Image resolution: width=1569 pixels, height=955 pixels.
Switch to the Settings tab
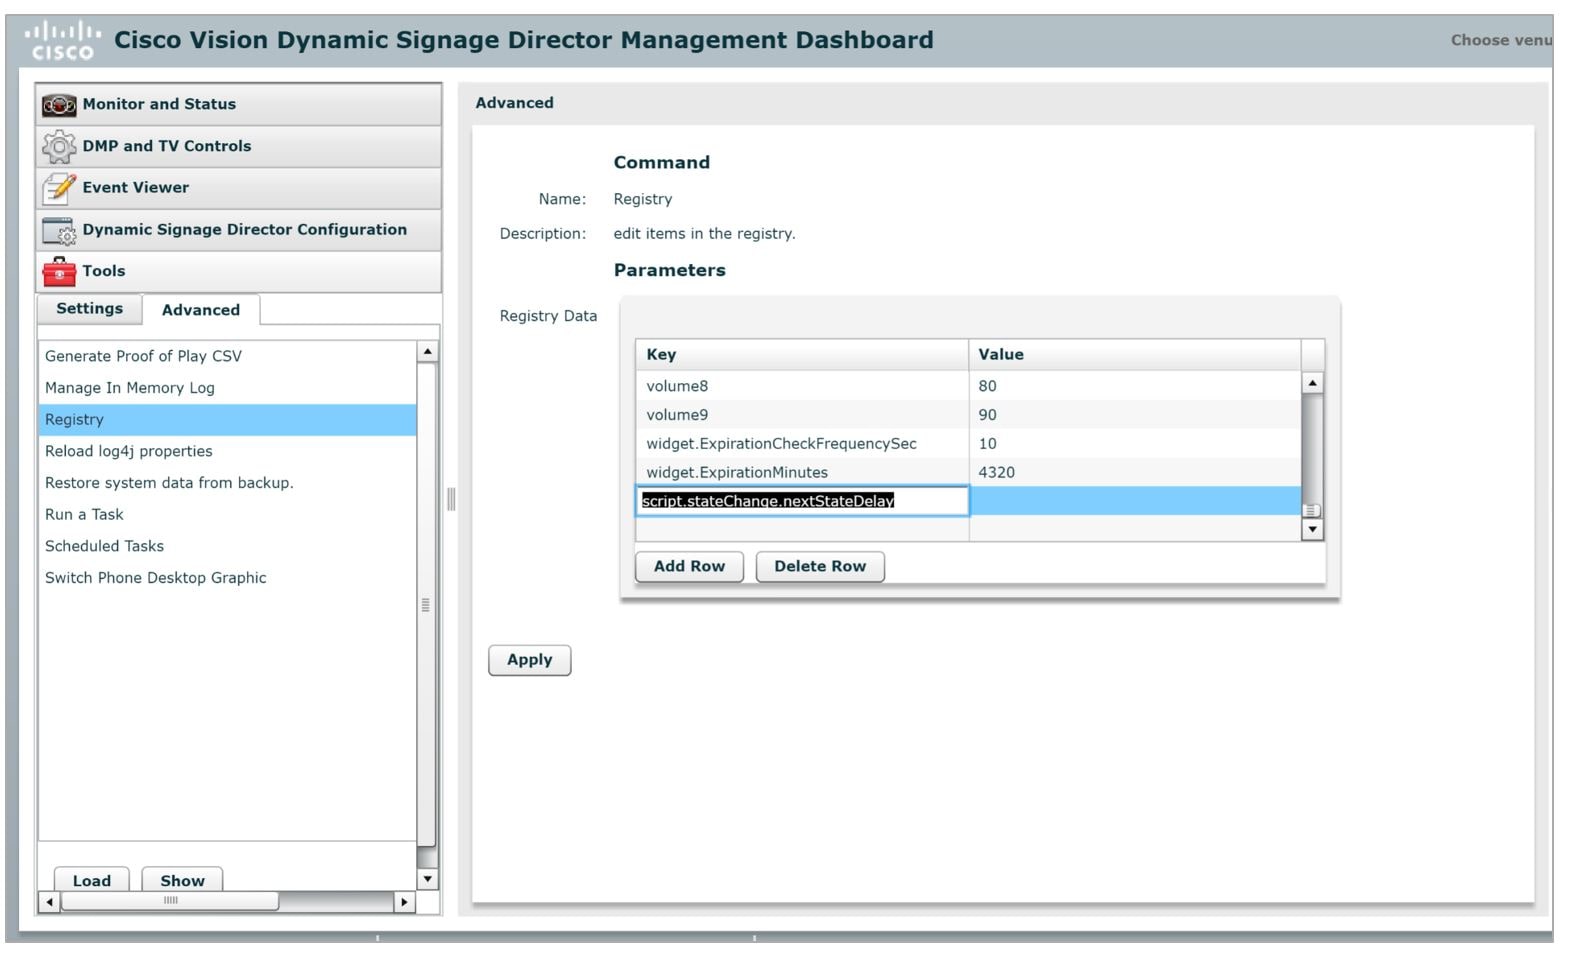point(89,309)
